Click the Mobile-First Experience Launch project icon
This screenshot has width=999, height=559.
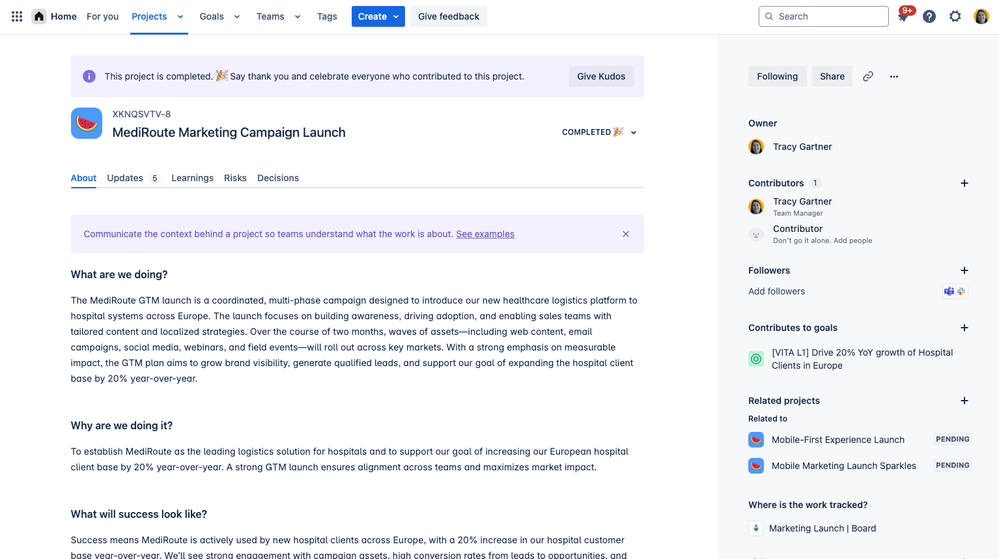(x=756, y=440)
